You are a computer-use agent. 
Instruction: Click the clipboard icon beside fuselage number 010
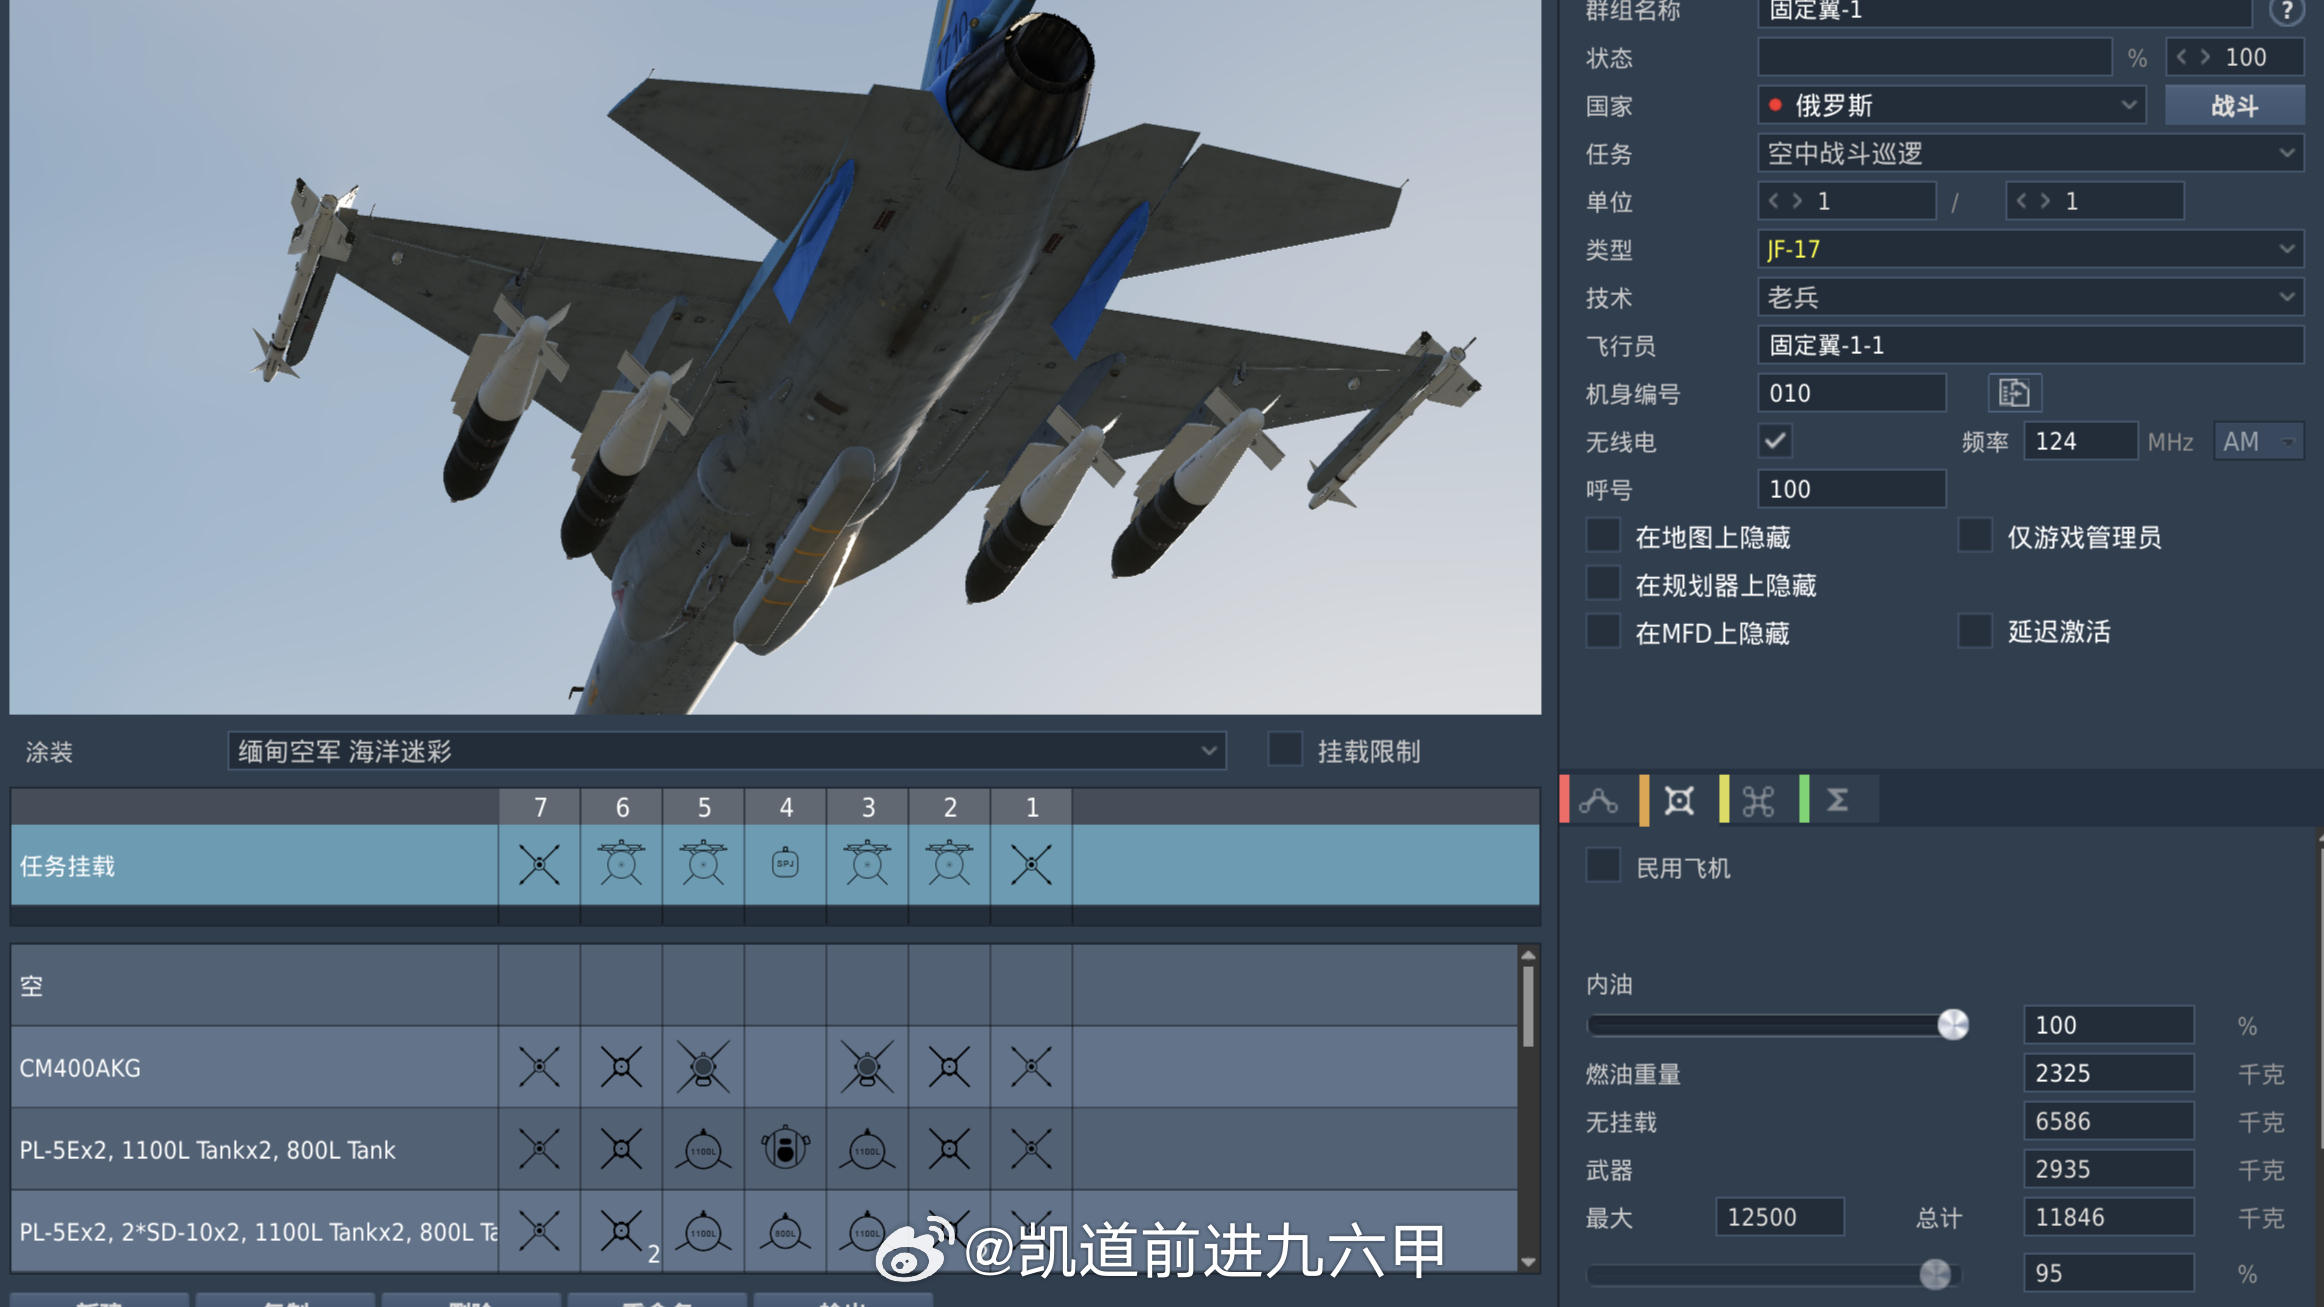point(2016,393)
